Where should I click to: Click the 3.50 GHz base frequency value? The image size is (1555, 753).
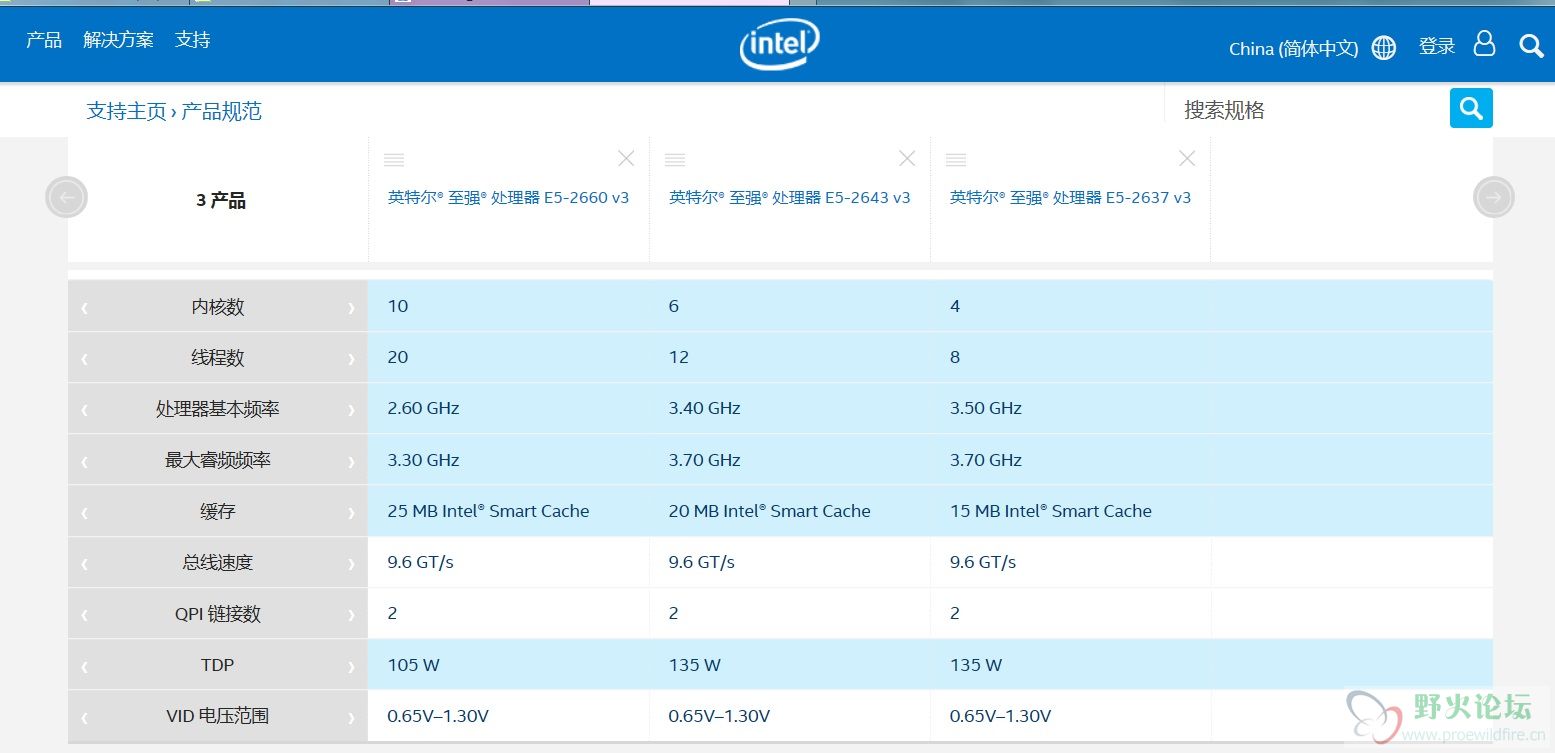986,408
